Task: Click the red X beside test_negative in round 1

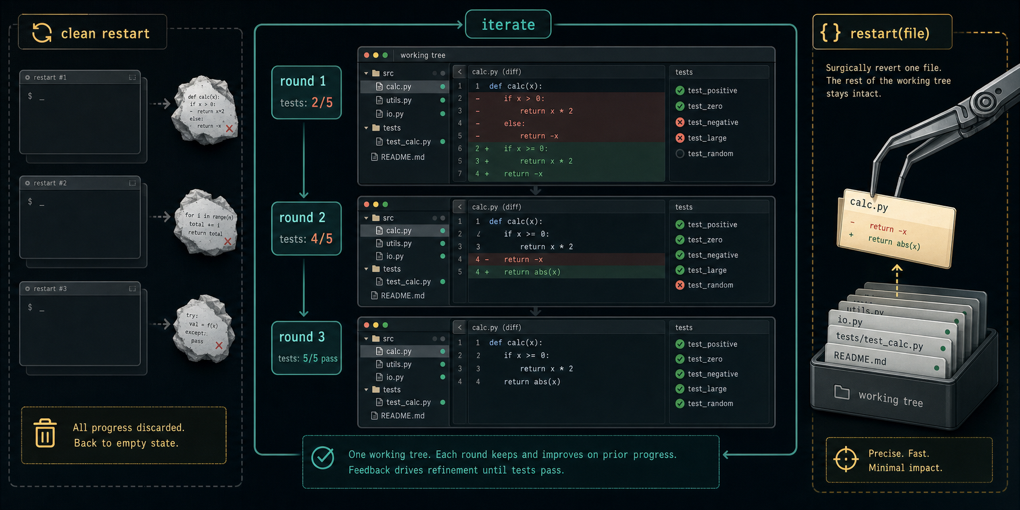Action: pos(680,122)
